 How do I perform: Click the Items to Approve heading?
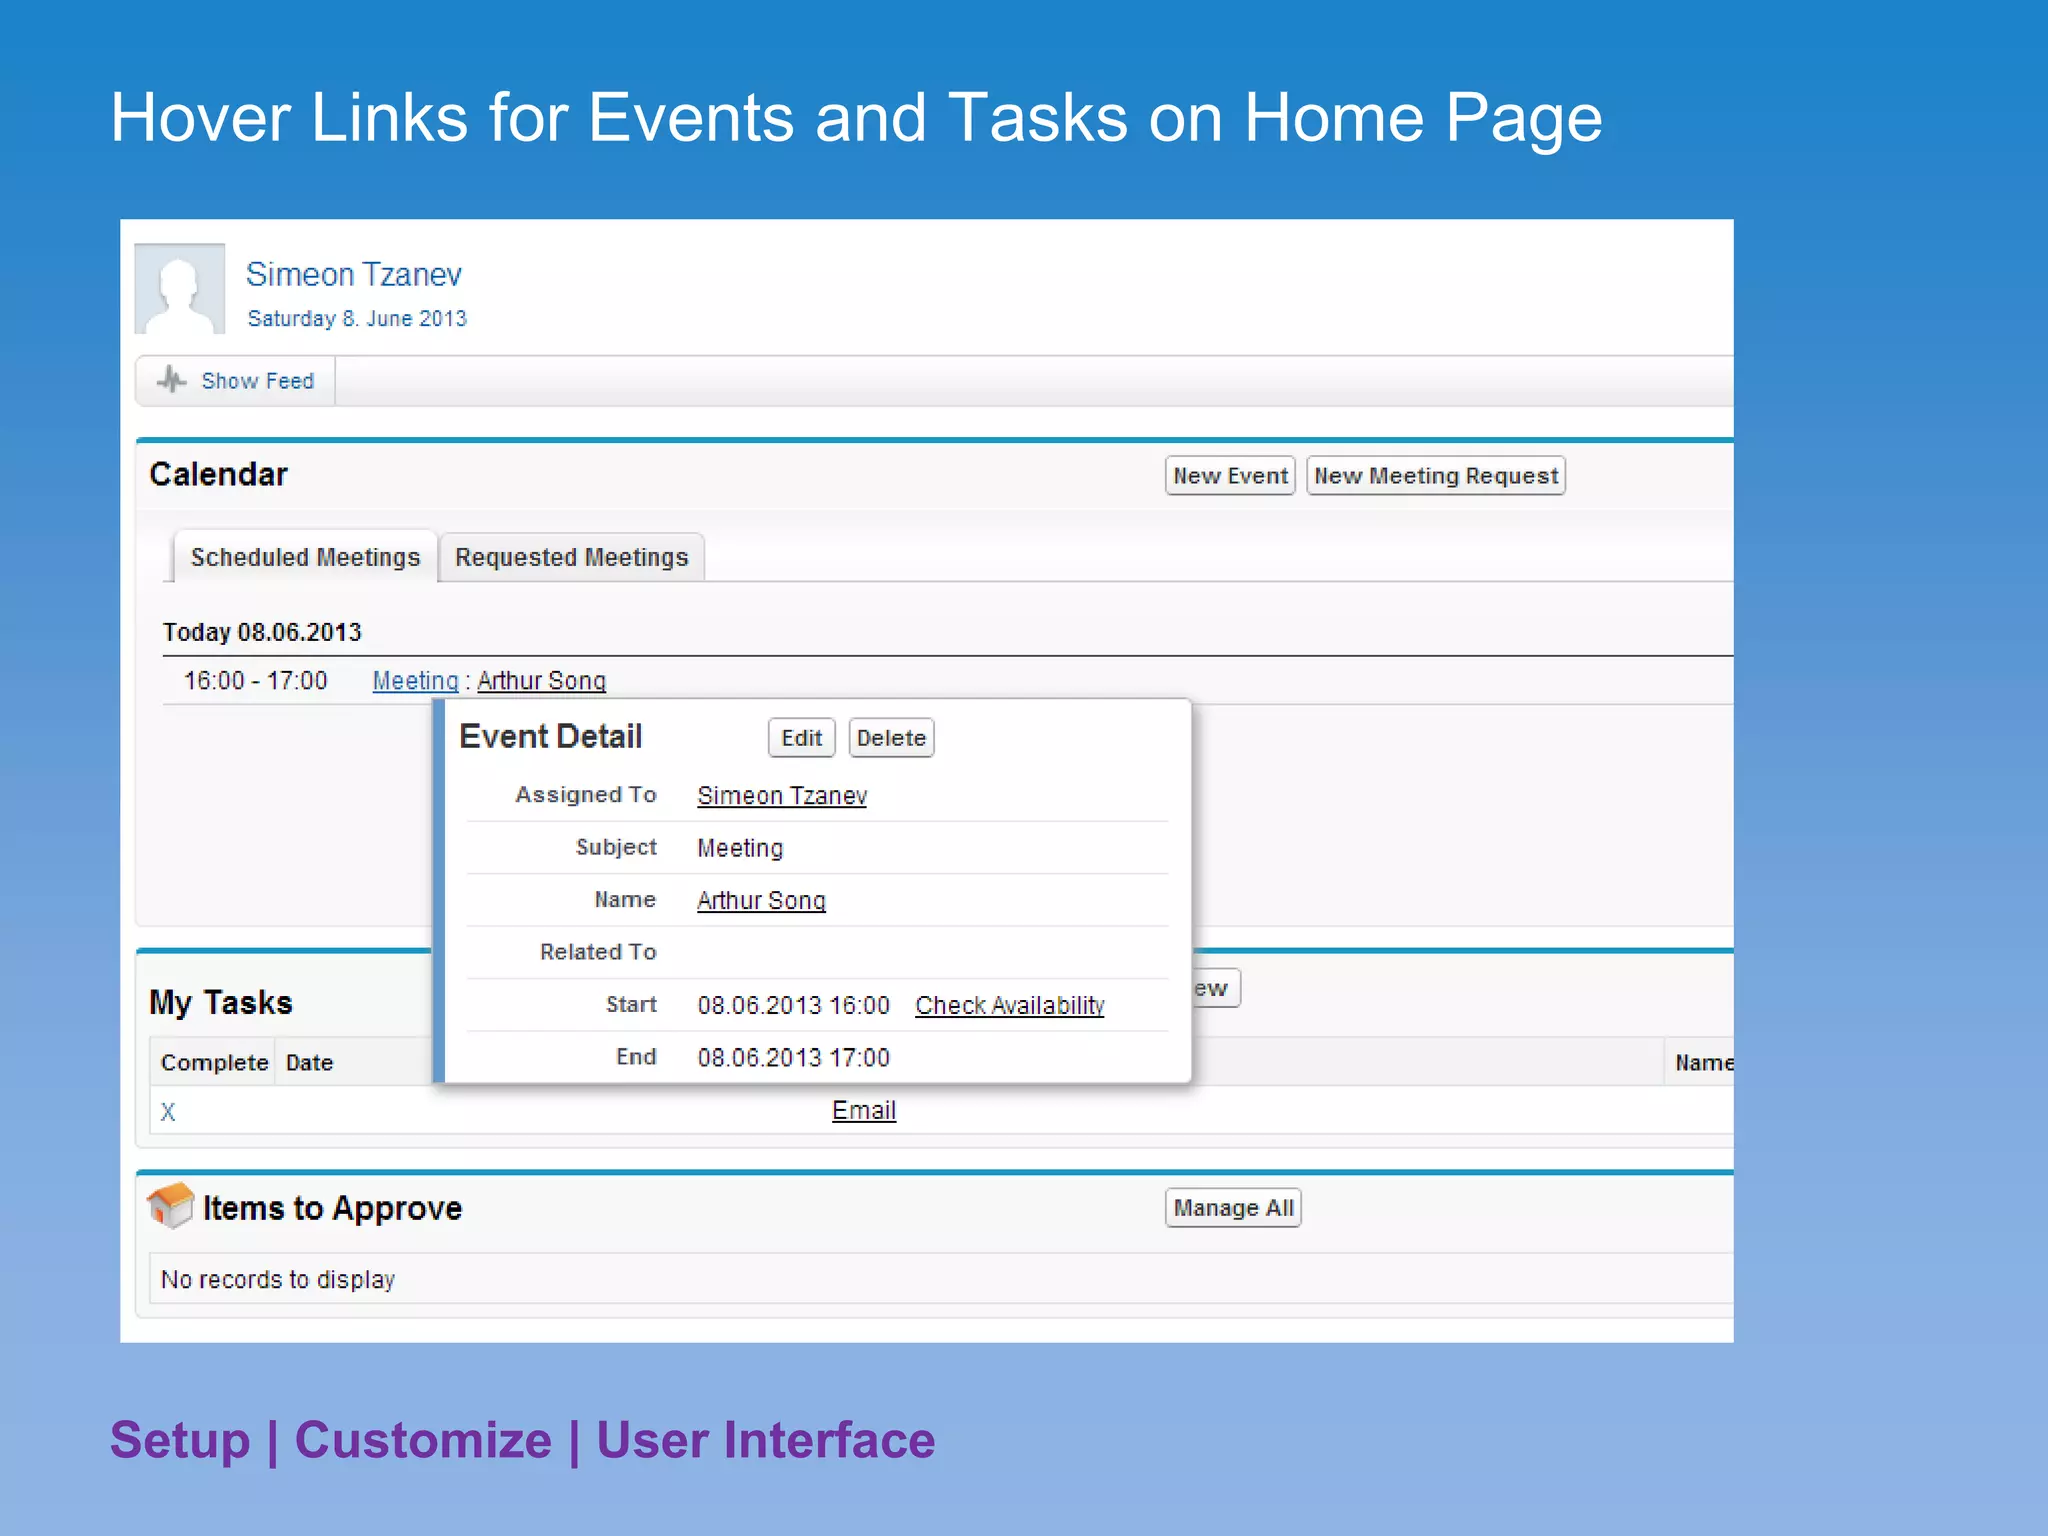(x=332, y=1208)
